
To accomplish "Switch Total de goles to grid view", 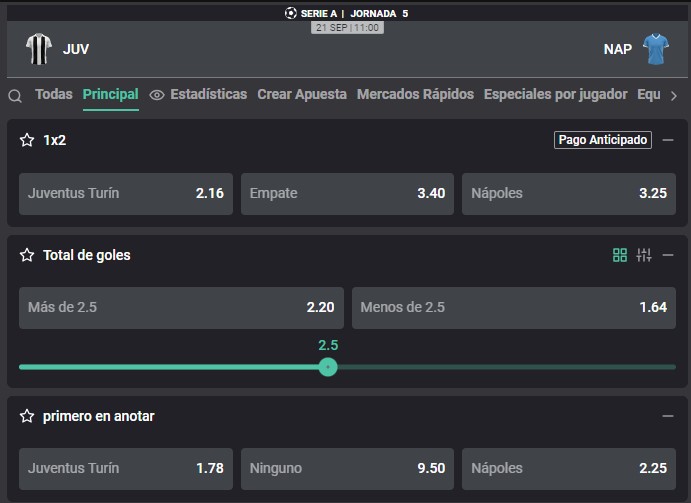I will click(x=620, y=255).
